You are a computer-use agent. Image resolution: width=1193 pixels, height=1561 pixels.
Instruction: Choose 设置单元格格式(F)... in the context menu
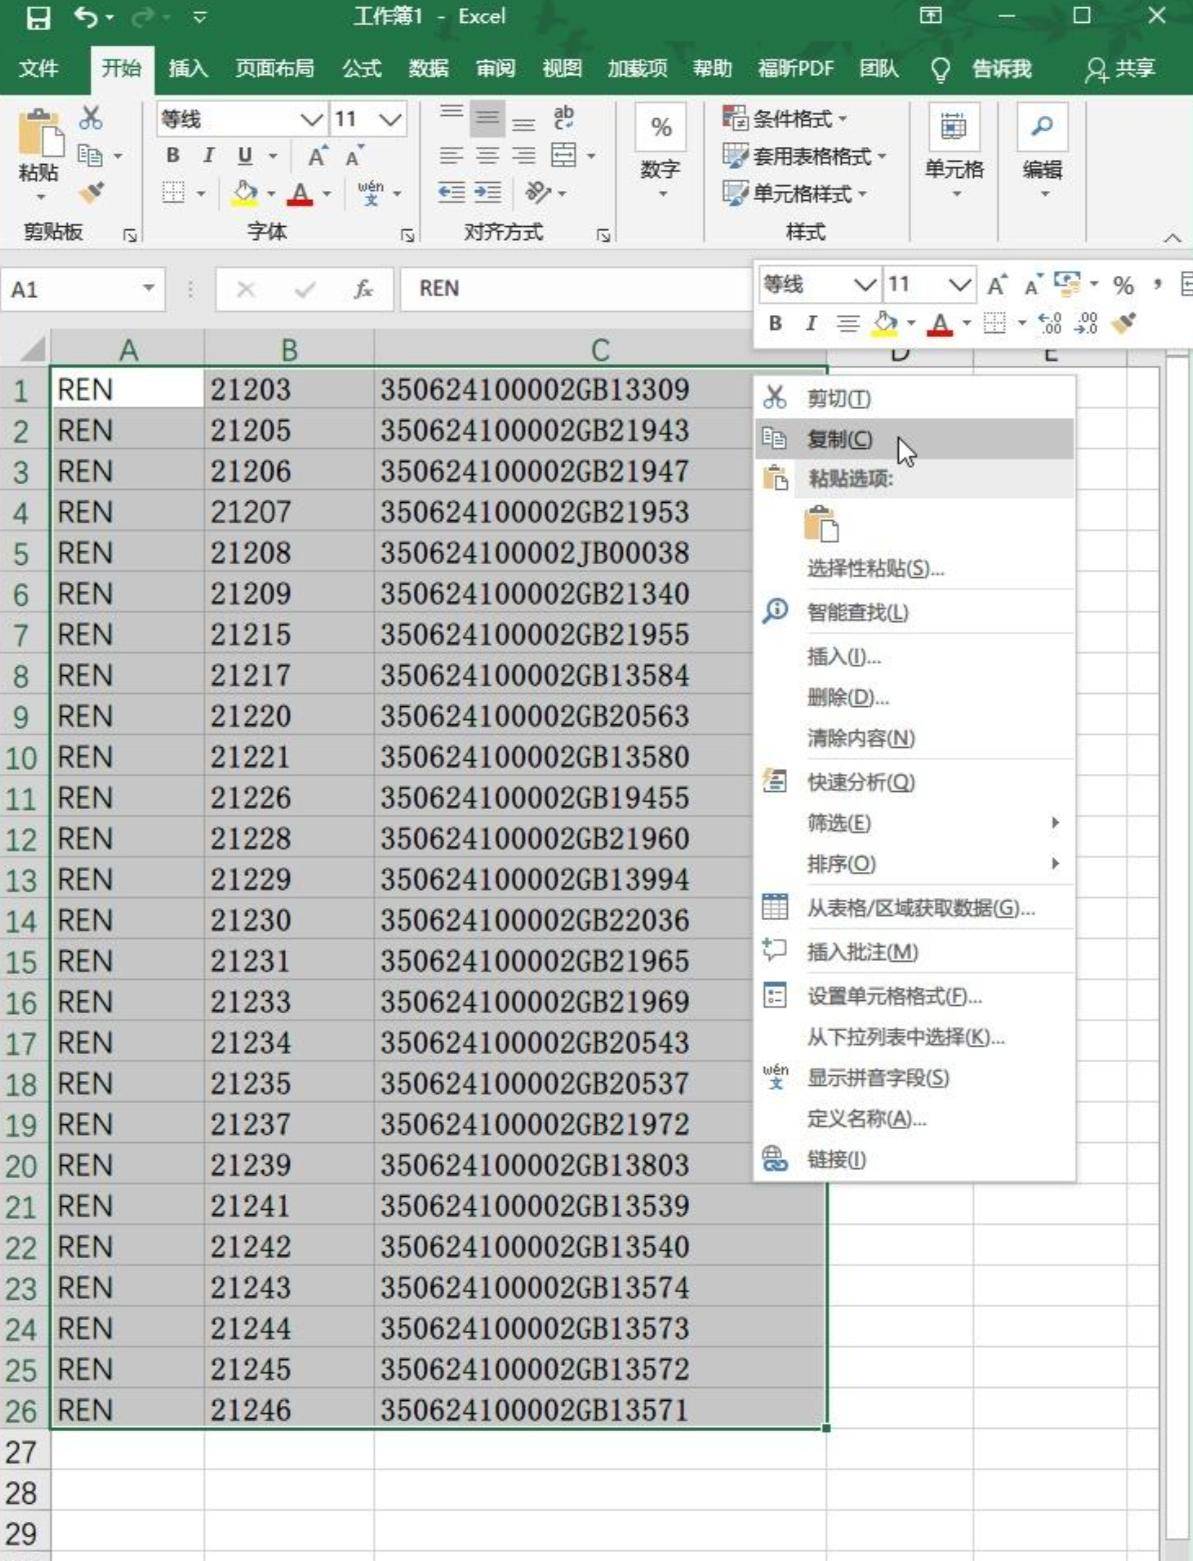click(x=893, y=996)
